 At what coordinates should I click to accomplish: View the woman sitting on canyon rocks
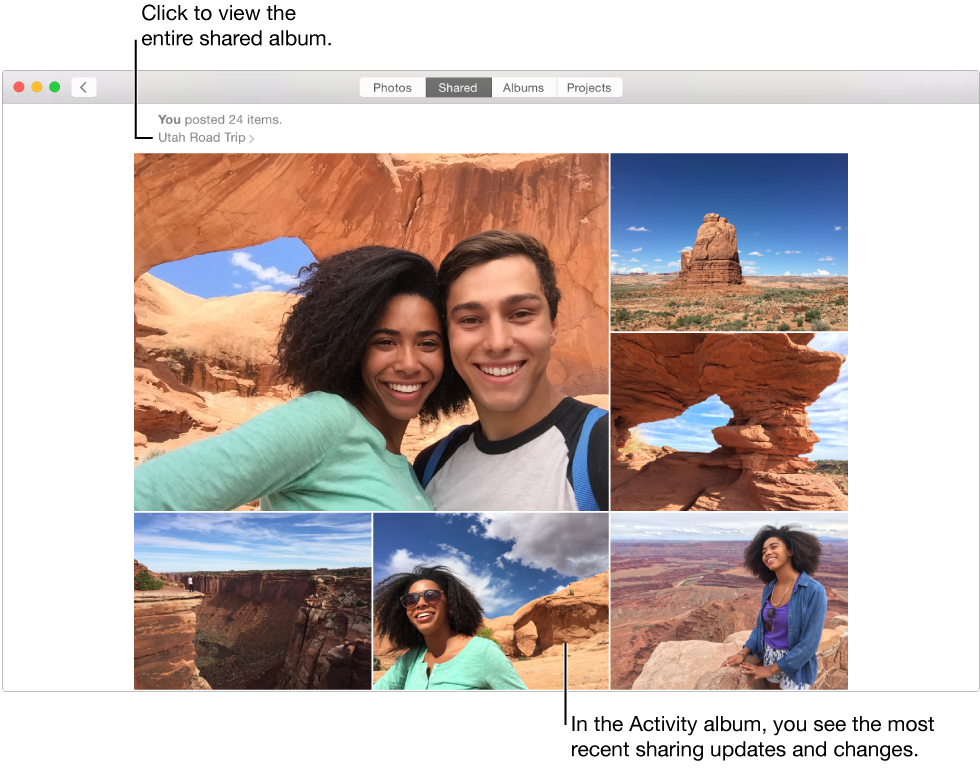coord(729,600)
